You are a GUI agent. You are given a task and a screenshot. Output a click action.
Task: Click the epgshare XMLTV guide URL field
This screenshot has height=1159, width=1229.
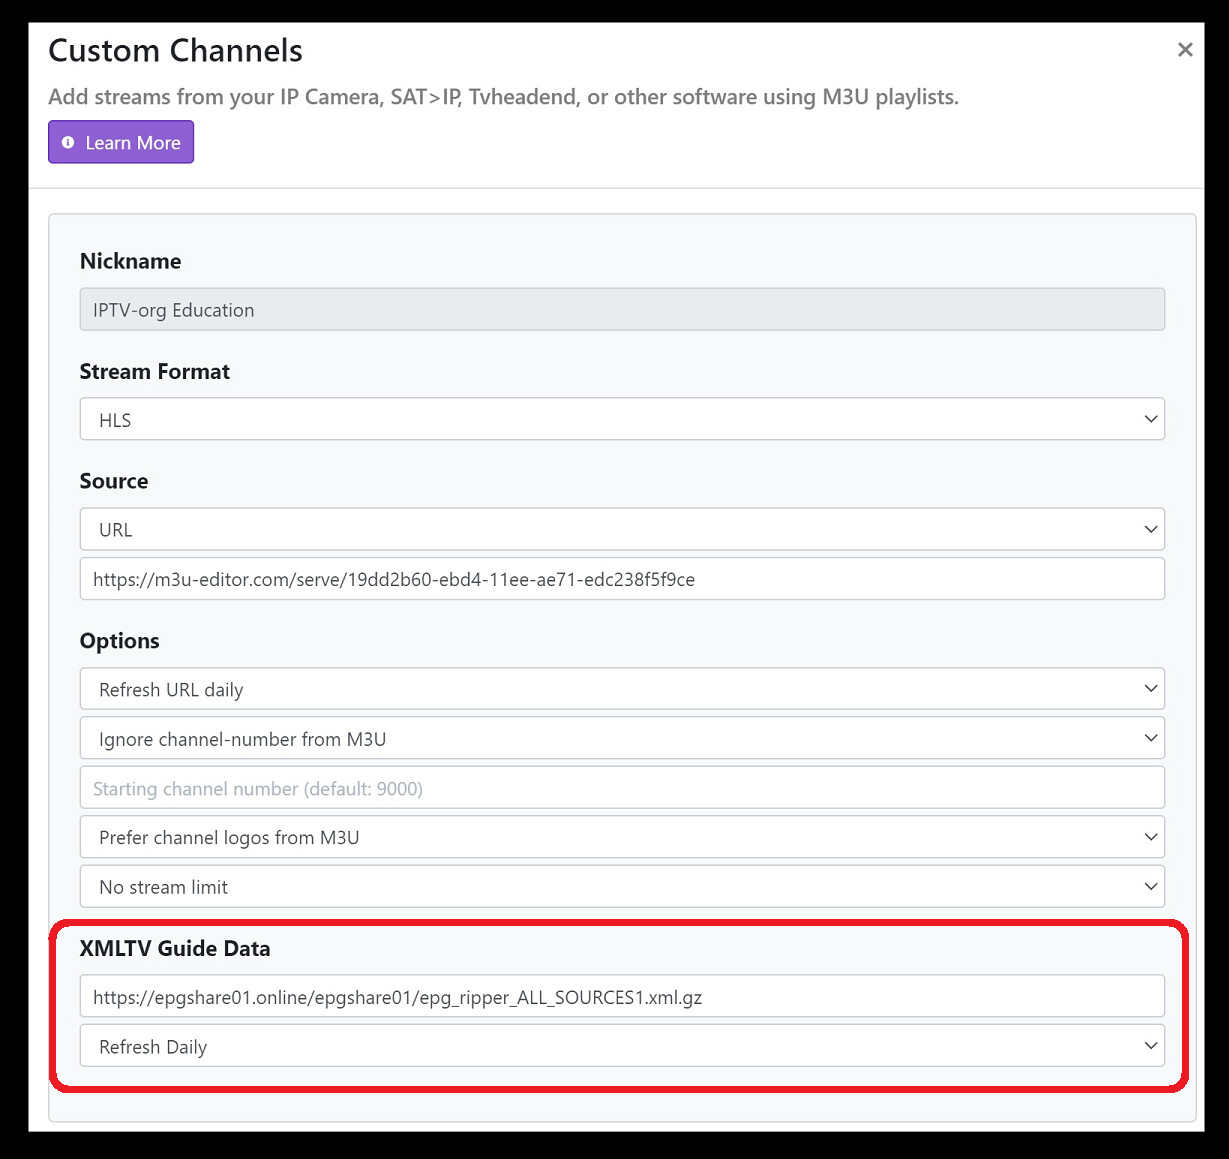click(x=620, y=995)
